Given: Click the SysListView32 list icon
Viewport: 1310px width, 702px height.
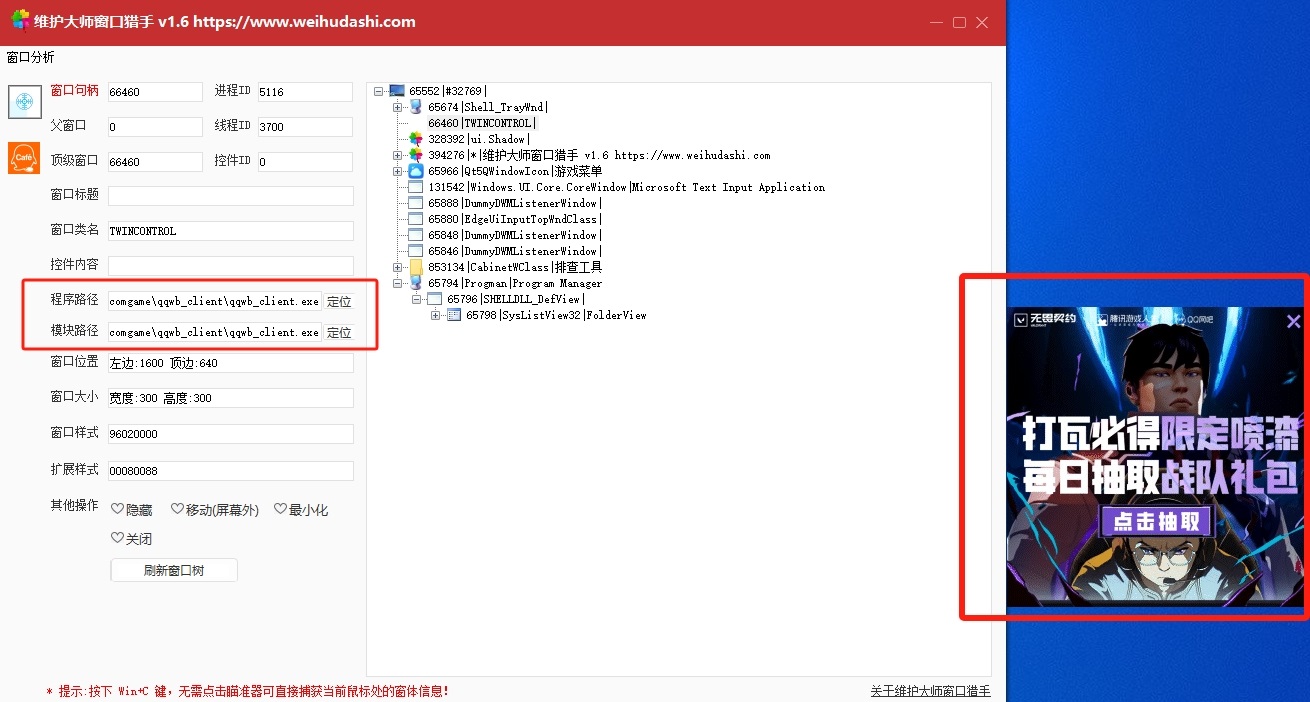Looking at the screenshot, I should pyautogui.click(x=454, y=315).
